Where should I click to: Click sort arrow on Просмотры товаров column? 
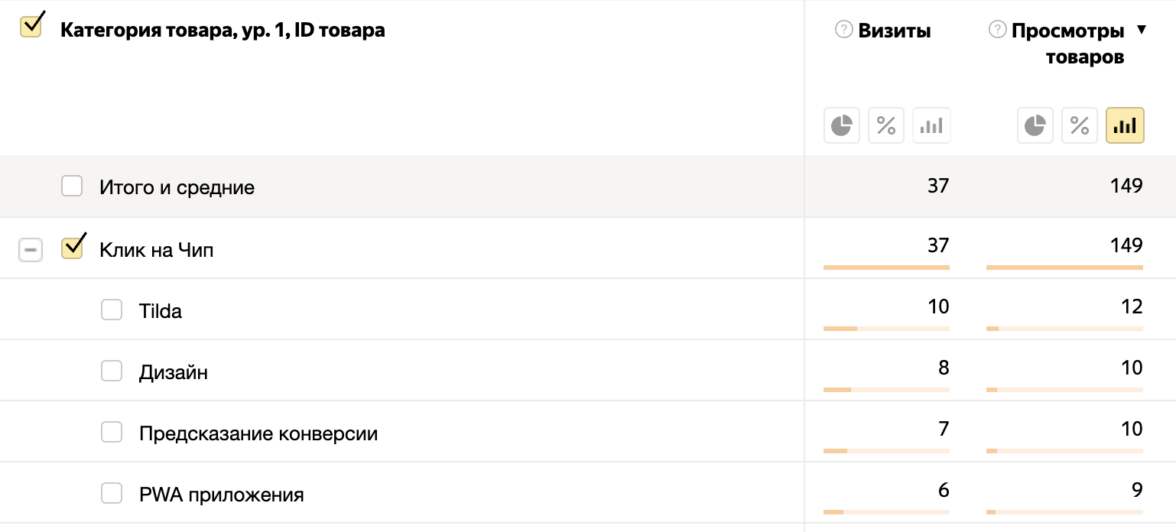pyautogui.click(x=1142, y=31)
